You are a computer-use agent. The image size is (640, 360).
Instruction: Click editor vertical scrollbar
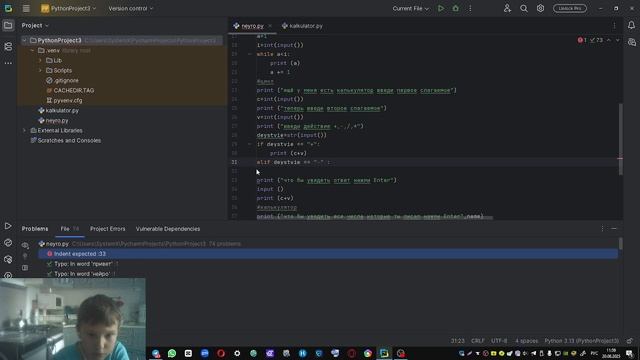point(620,139)
